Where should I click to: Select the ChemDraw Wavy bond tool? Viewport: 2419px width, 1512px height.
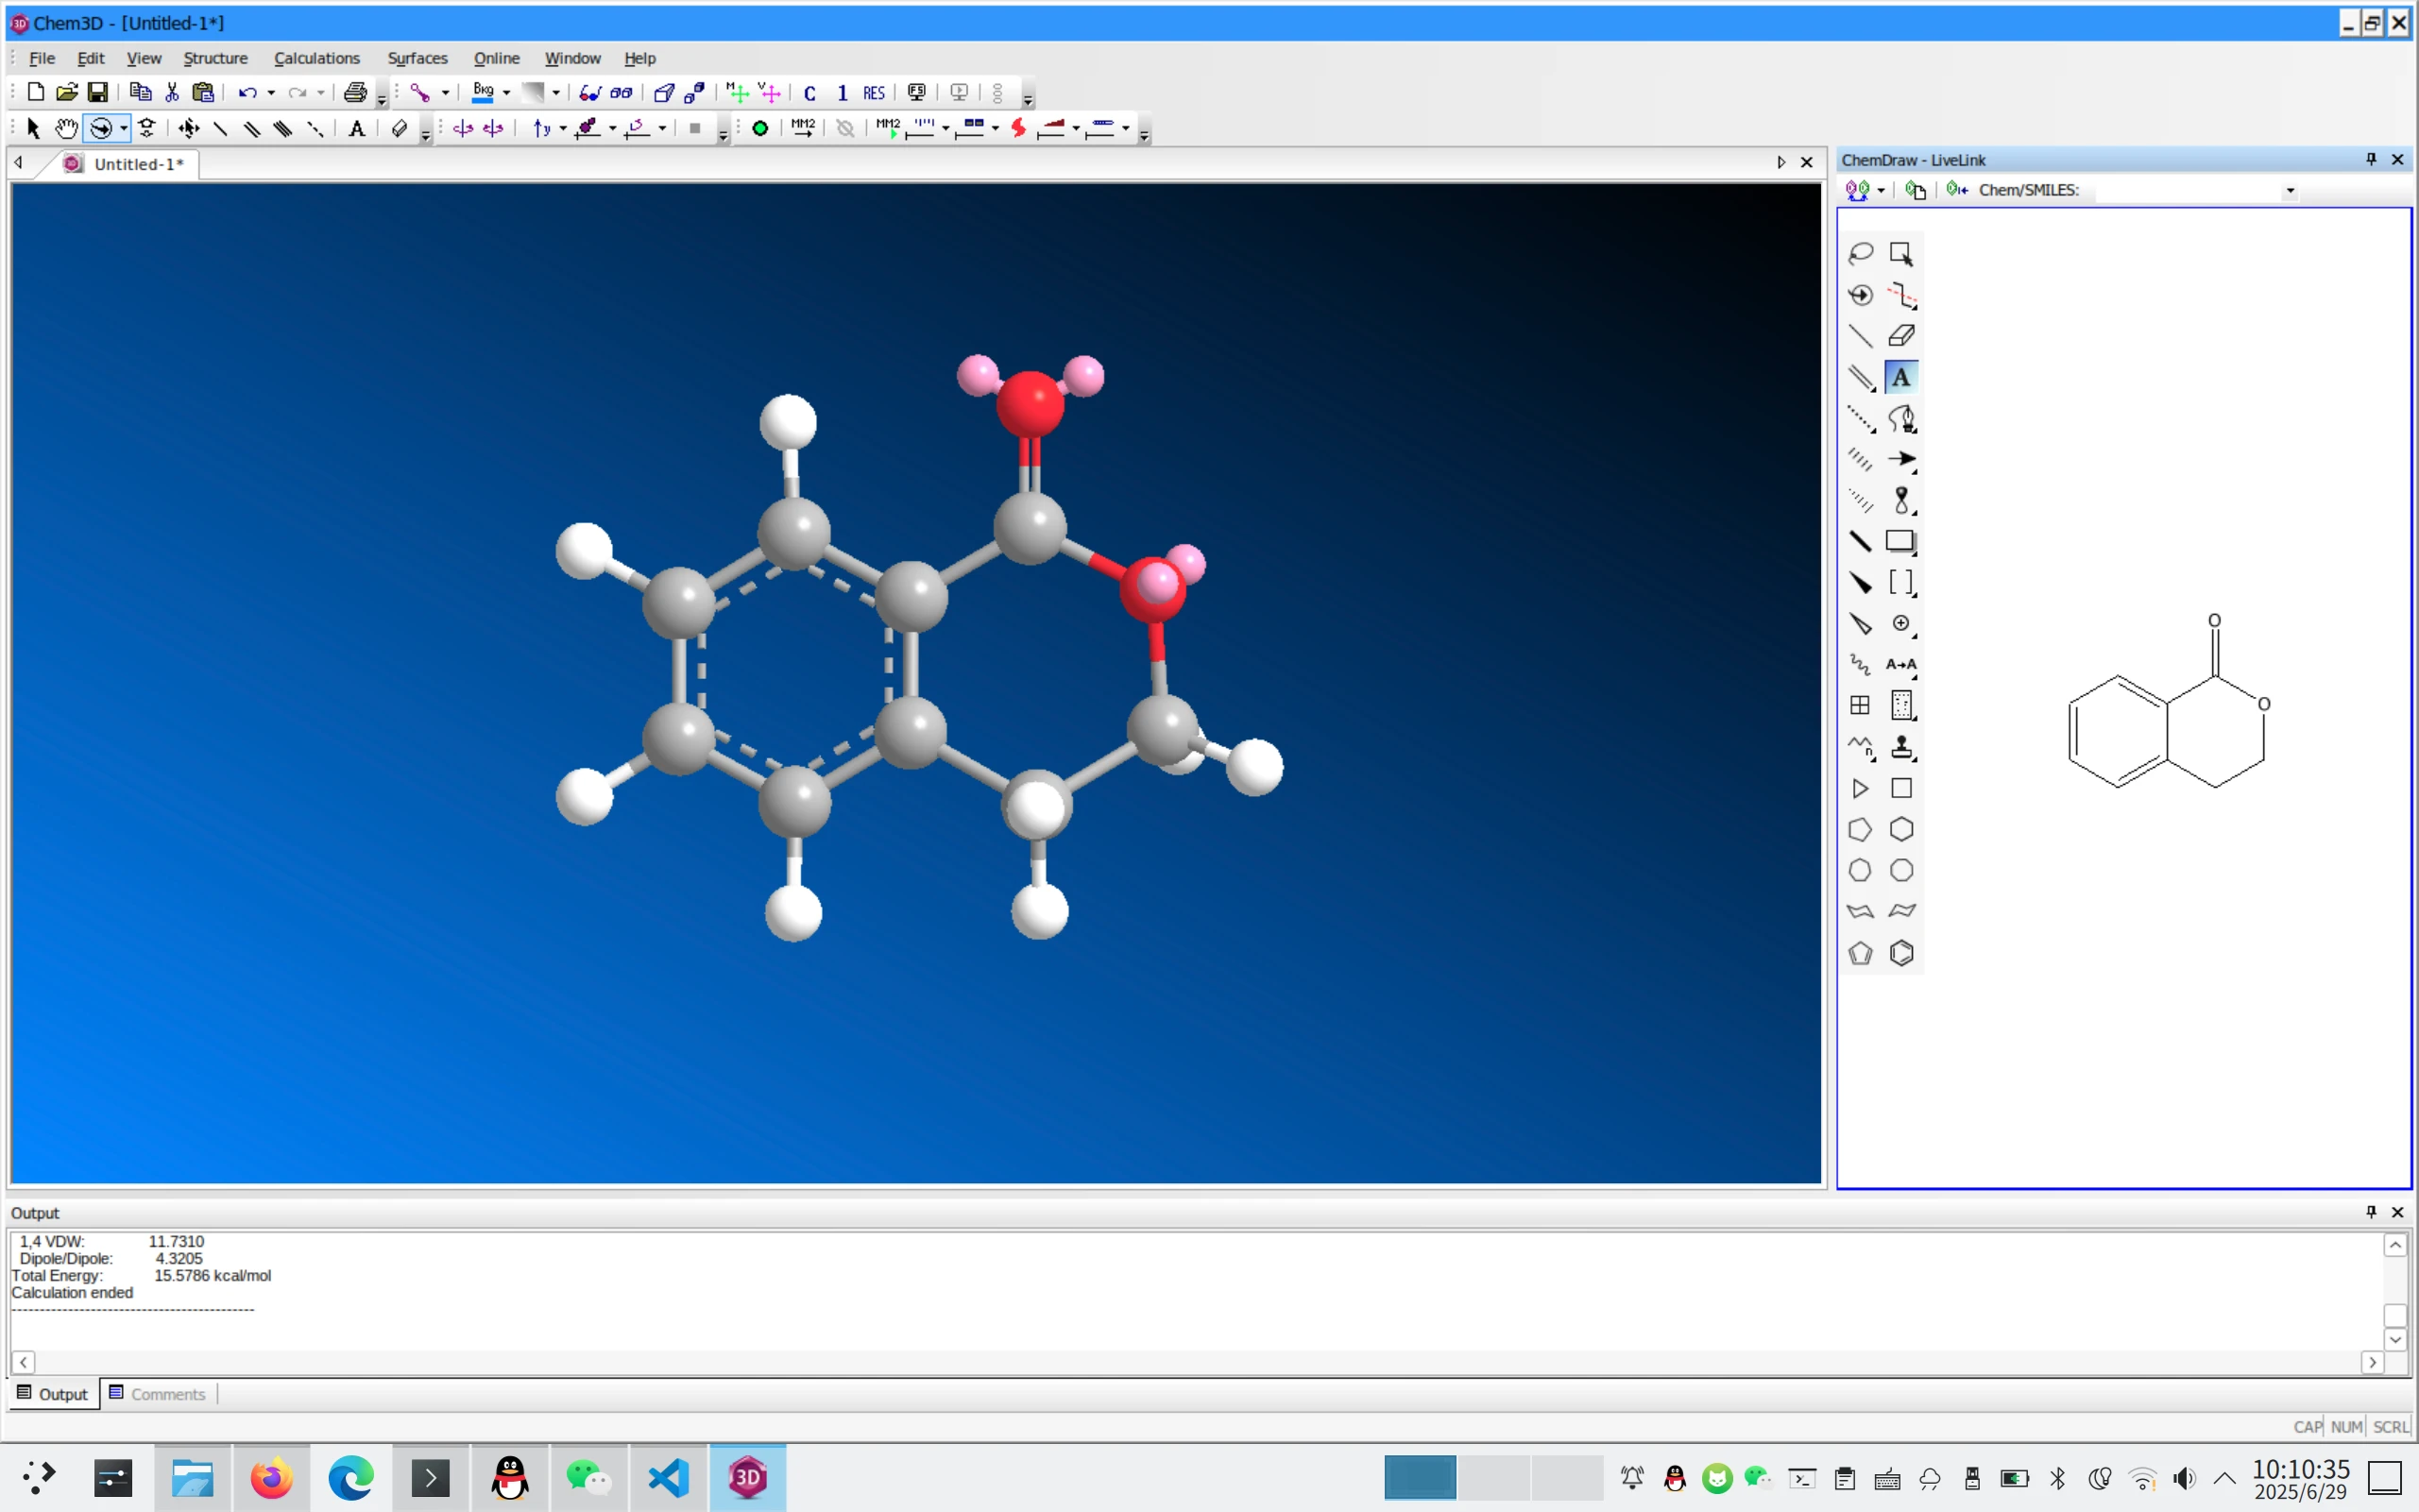[1860, 665]
